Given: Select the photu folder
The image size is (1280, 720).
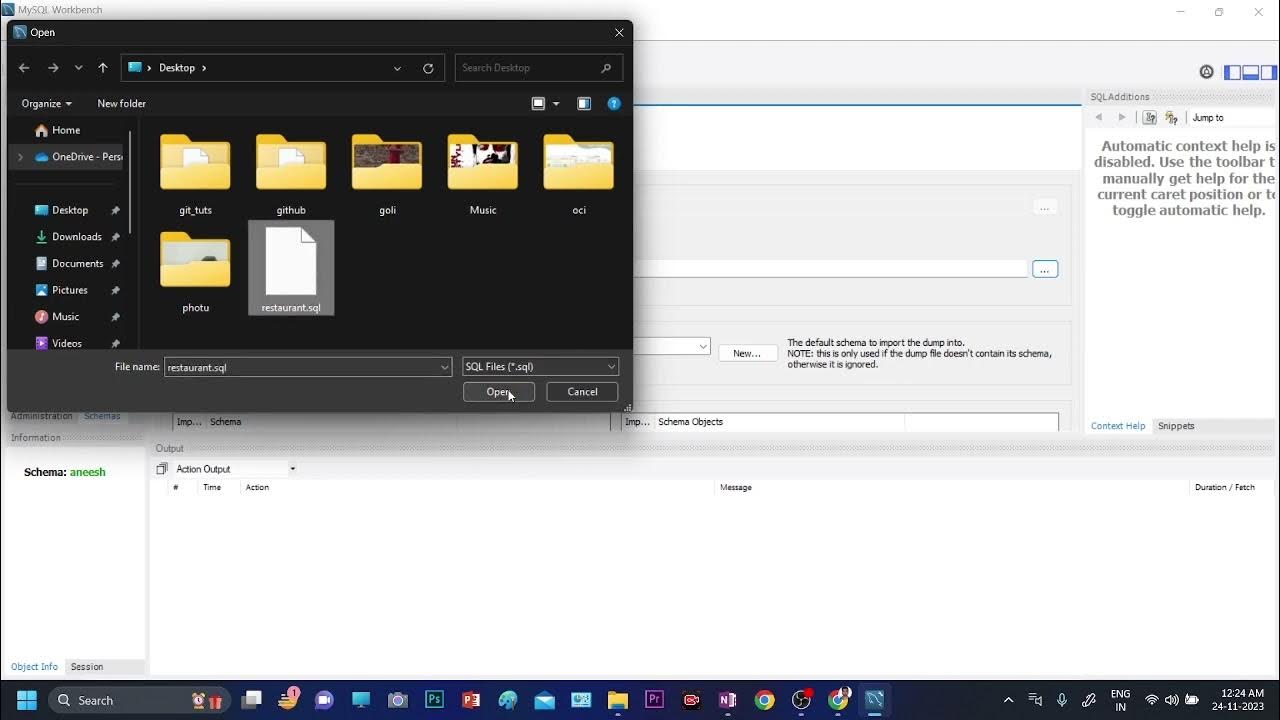Looking at the screenshot, I should 195,271.
